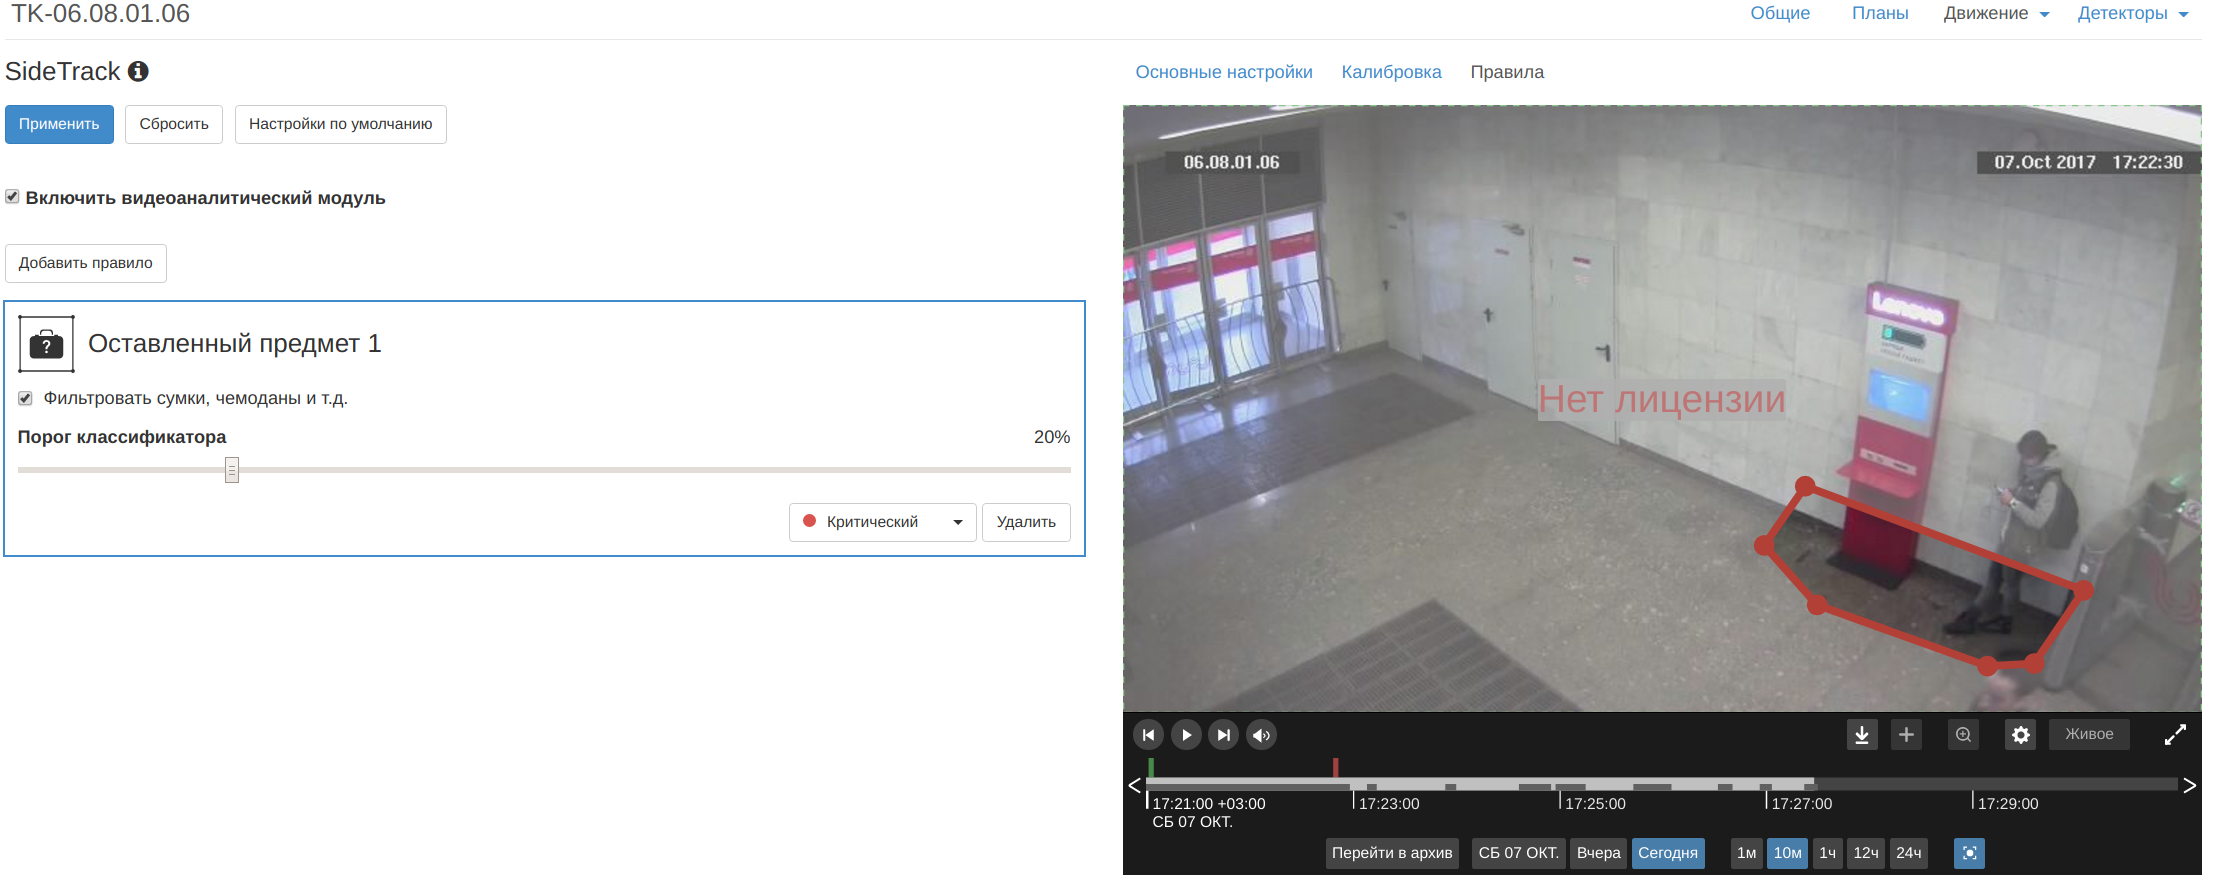The width and height of the screenshot is (2214, 880).
Task: Restore Настройки по умолчанию
Action: pos(340,124)
